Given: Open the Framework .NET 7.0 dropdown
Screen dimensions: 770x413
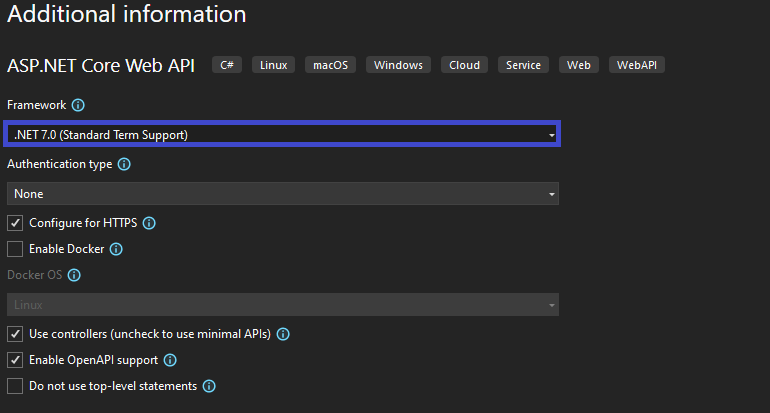Looking at the screenshot, I should (282, 134).
